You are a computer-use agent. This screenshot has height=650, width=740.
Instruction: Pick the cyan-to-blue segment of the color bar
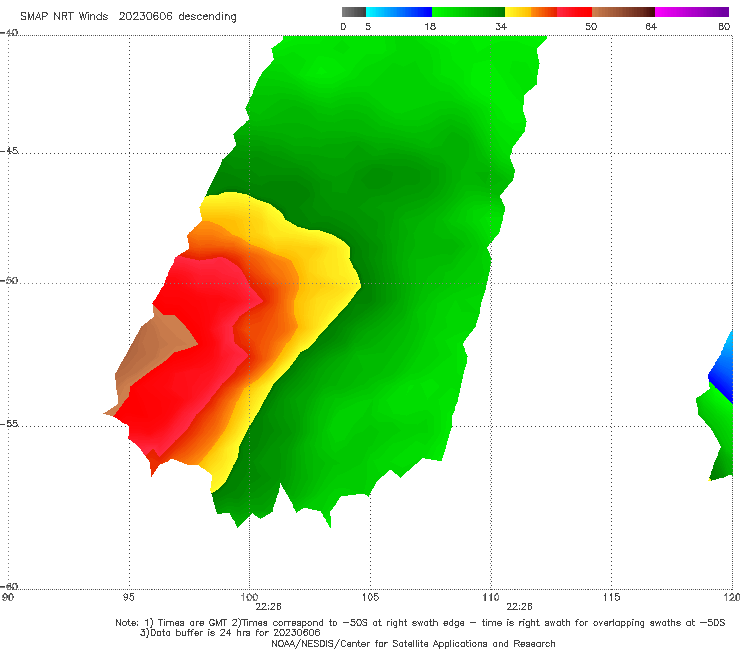(399, 12)
